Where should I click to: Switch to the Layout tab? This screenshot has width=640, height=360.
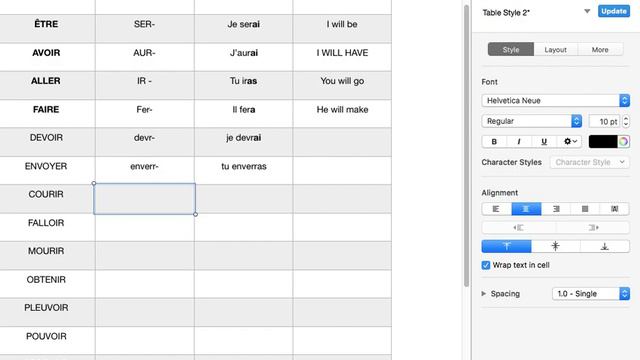[x=556, y=49]
